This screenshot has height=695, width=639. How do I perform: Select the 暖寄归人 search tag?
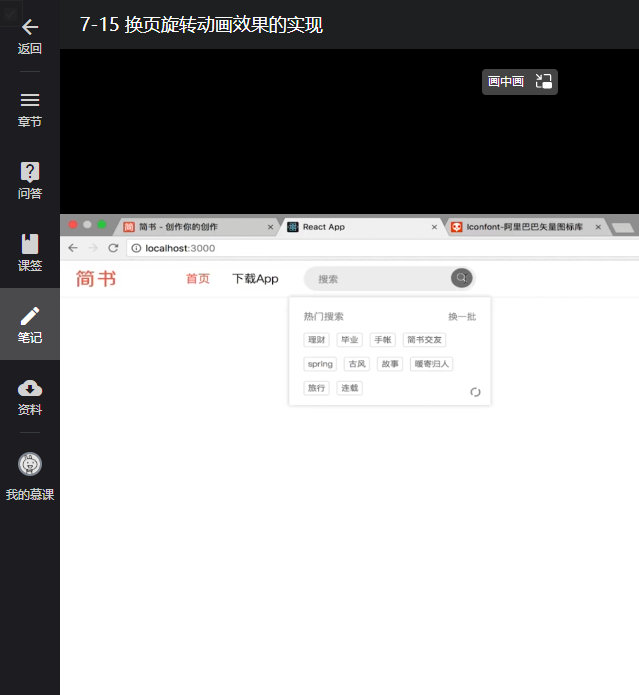[x=432, y=364]
